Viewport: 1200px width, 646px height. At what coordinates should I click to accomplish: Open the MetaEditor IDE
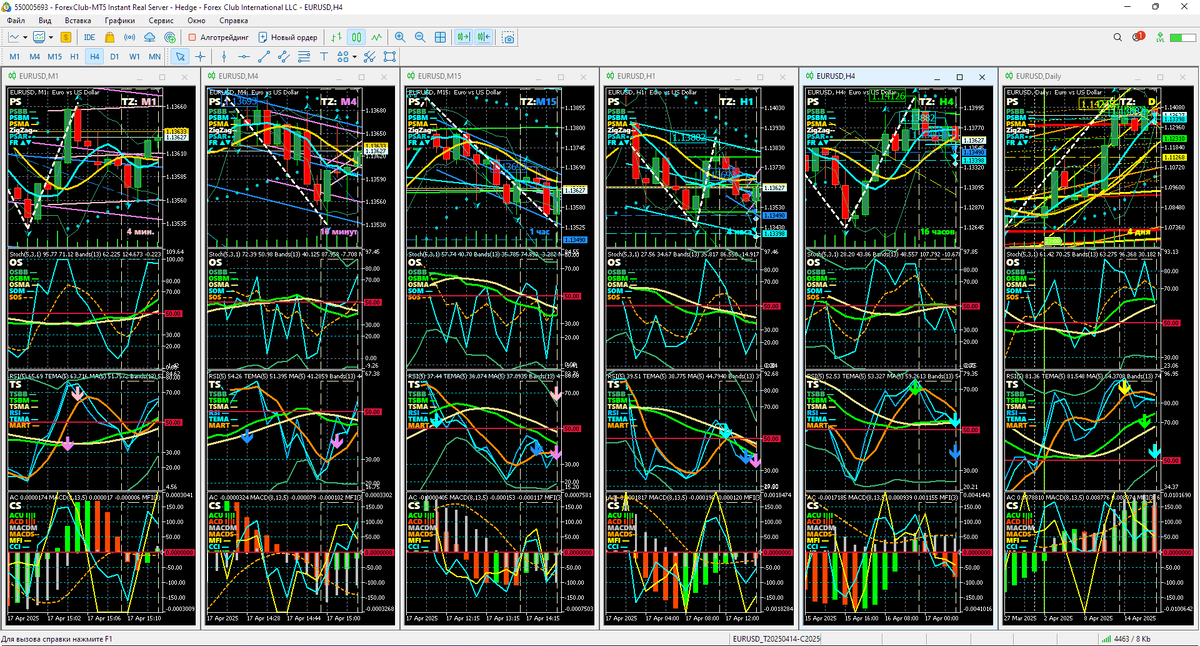[90, 37]
